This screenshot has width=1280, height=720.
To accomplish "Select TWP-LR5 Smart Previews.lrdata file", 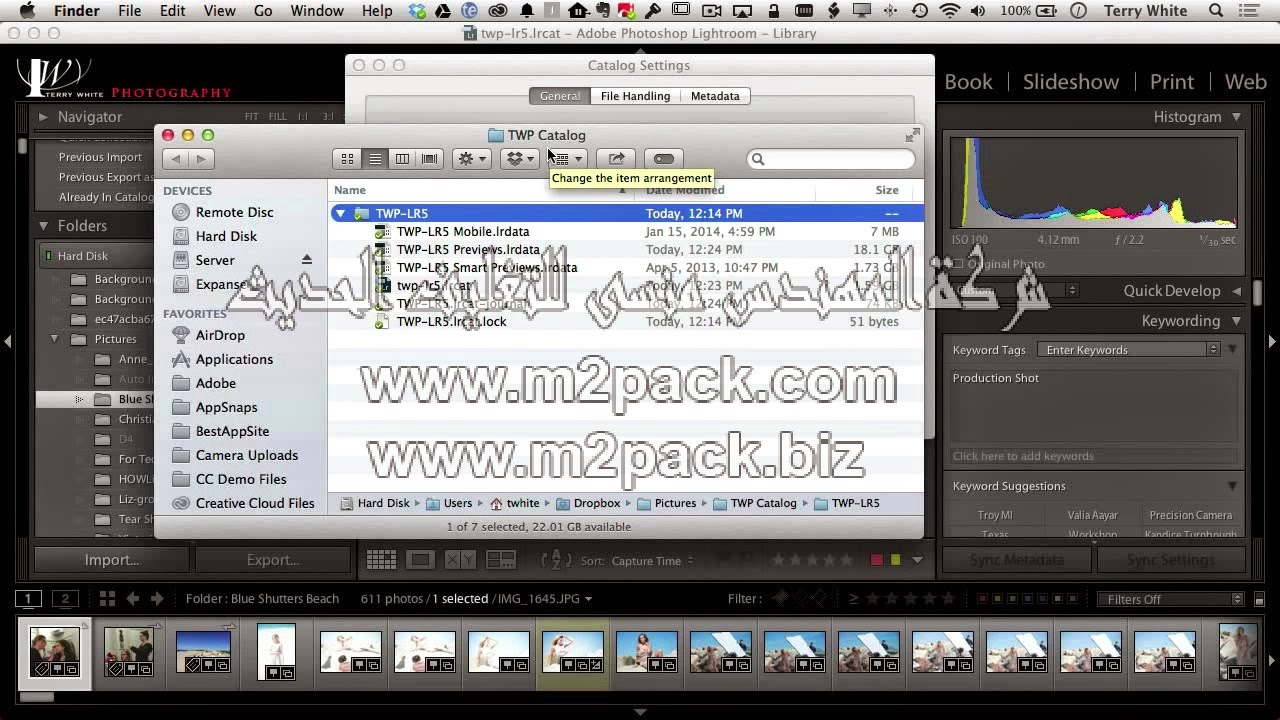I will click(487, 268).
